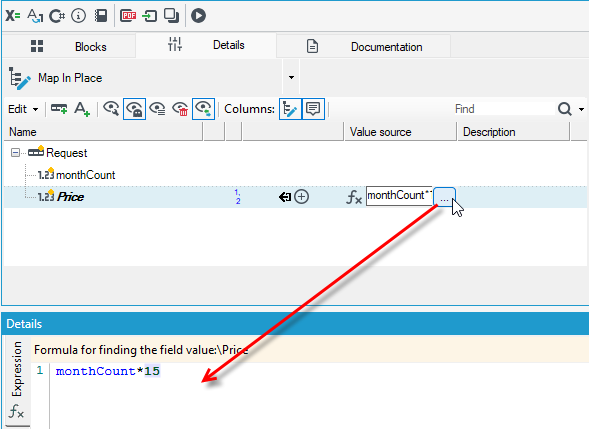Screen dimensions: 589x429
Task: Click the Value source column header
Action: coord(400,132)
